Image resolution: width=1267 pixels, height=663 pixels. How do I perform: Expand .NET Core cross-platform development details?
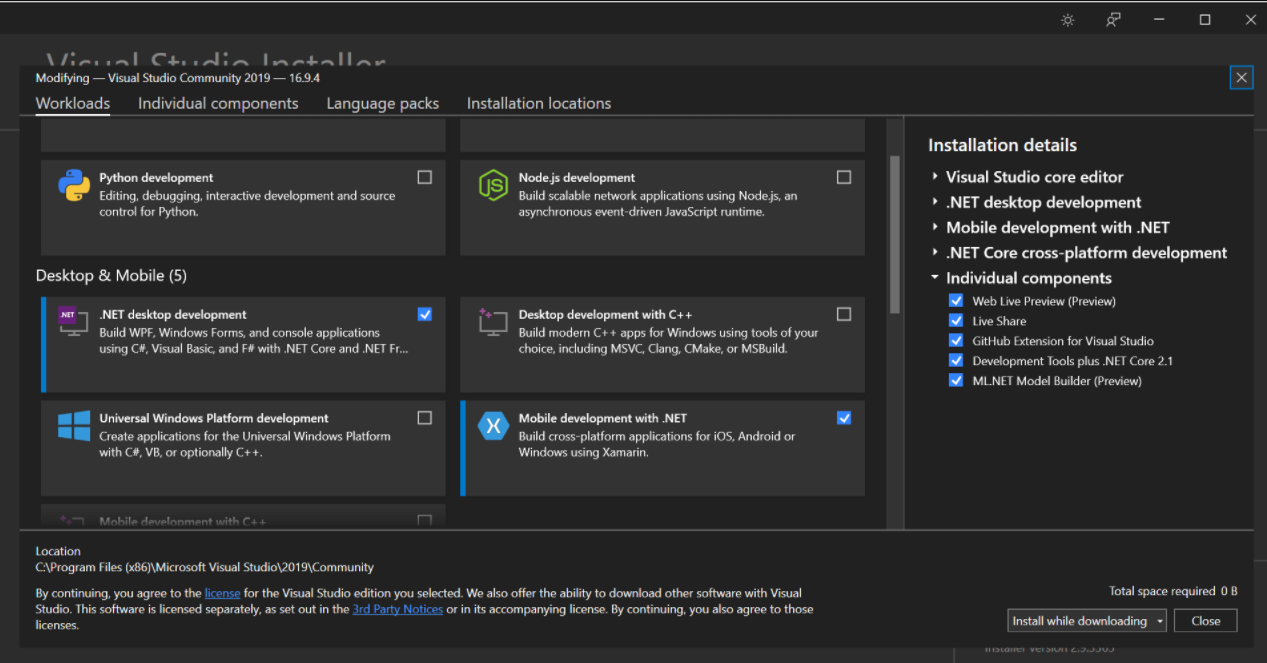click(935, 253)
